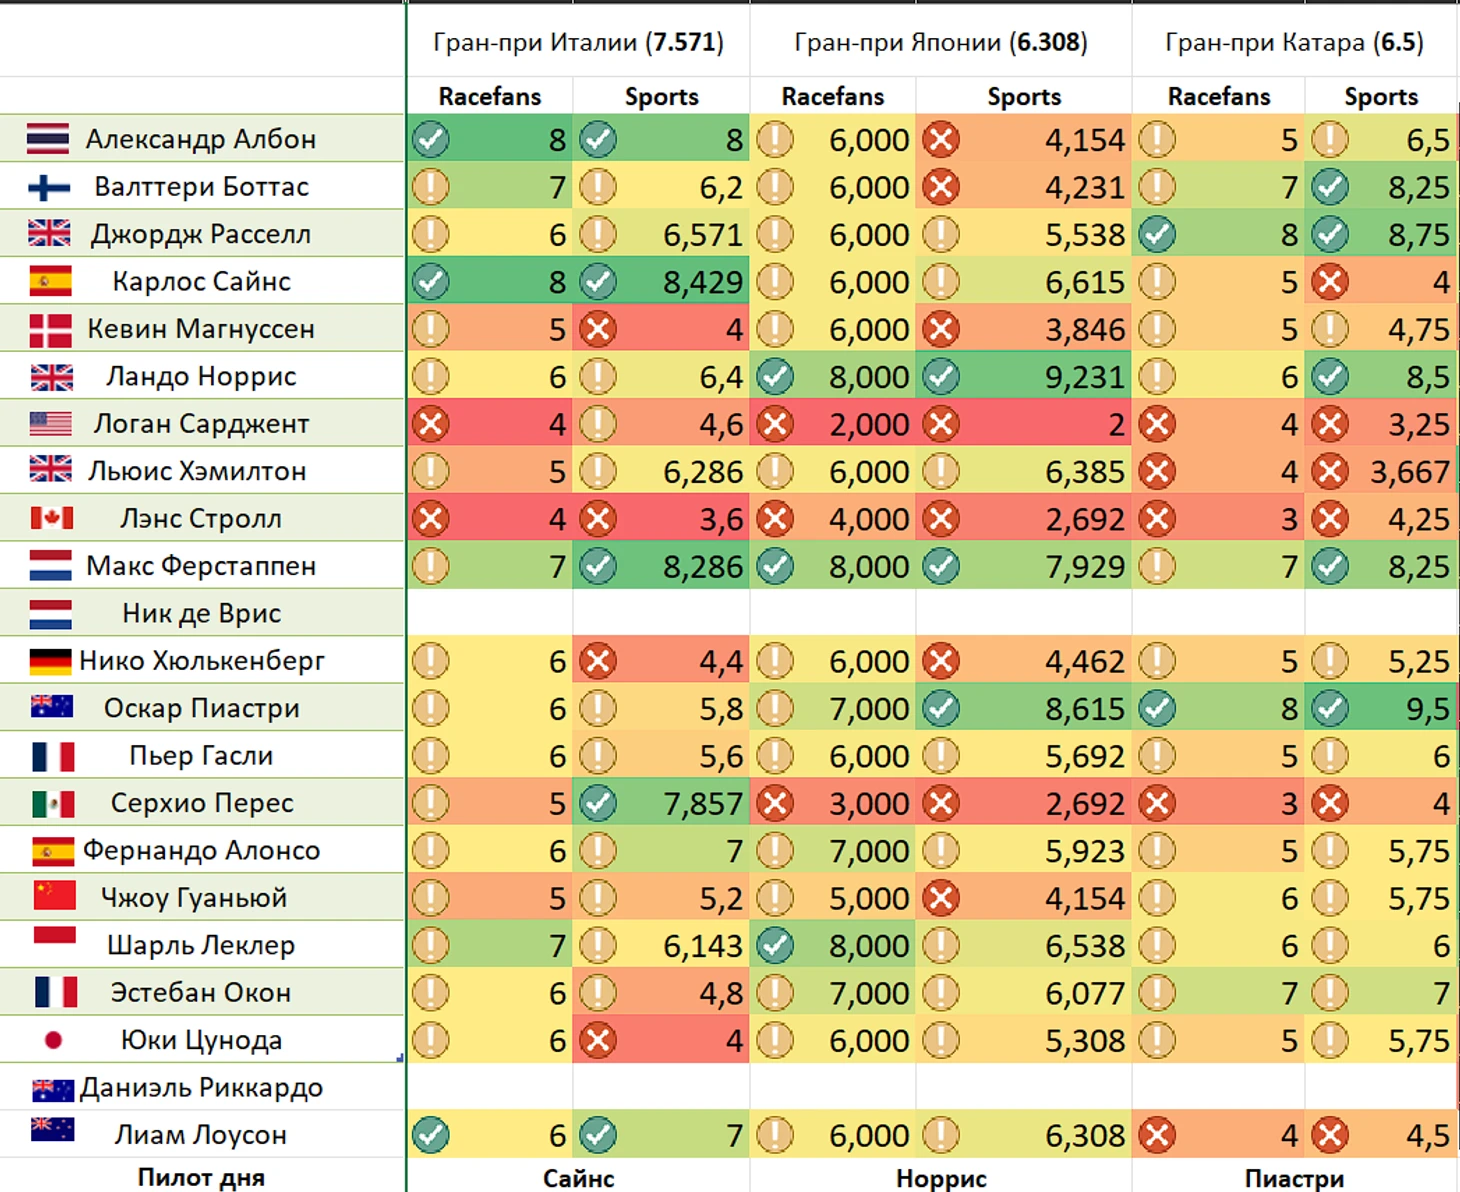1460x1192 pixels.
Task: Select the Пилот дня label cell
Action: tap(201, 1177)
